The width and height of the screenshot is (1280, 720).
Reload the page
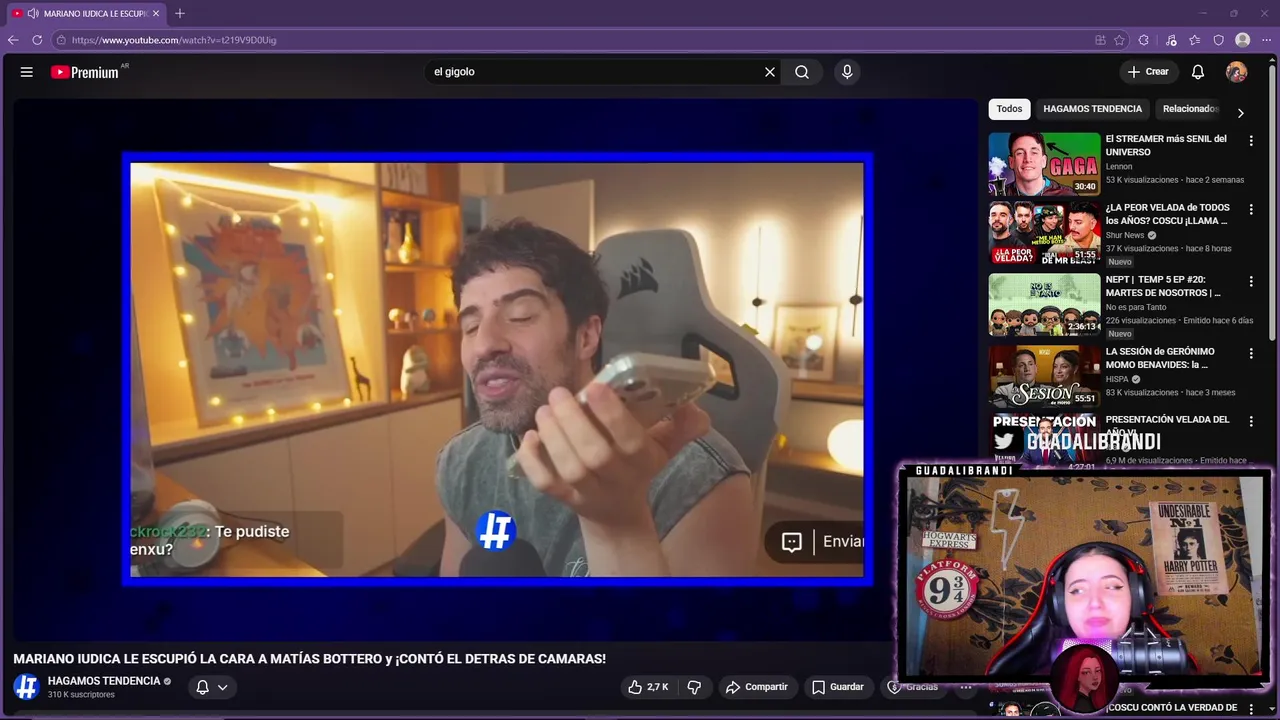click(37, 40)
